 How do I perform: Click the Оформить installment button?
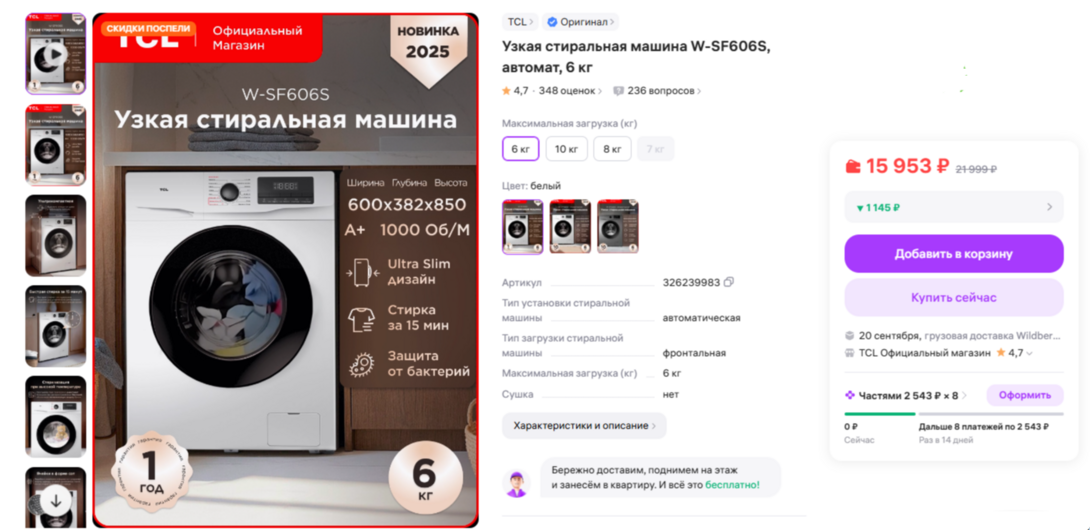(x=1025, y=395)
